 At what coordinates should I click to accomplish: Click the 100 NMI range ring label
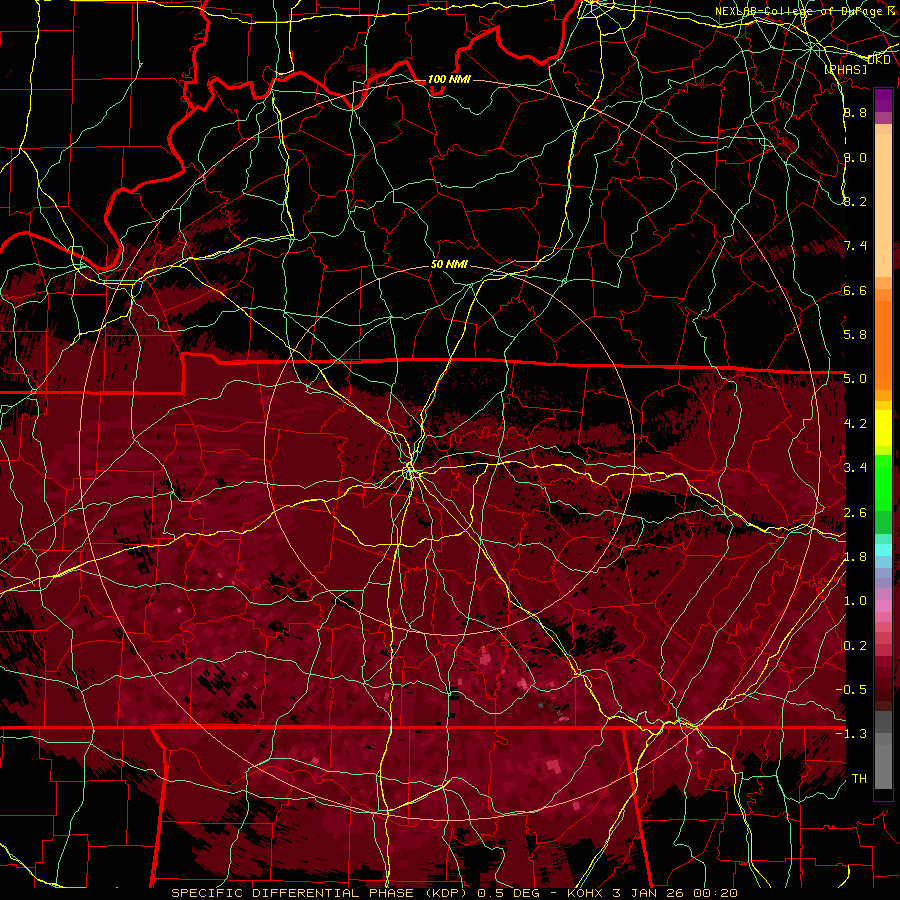[449, 79]
